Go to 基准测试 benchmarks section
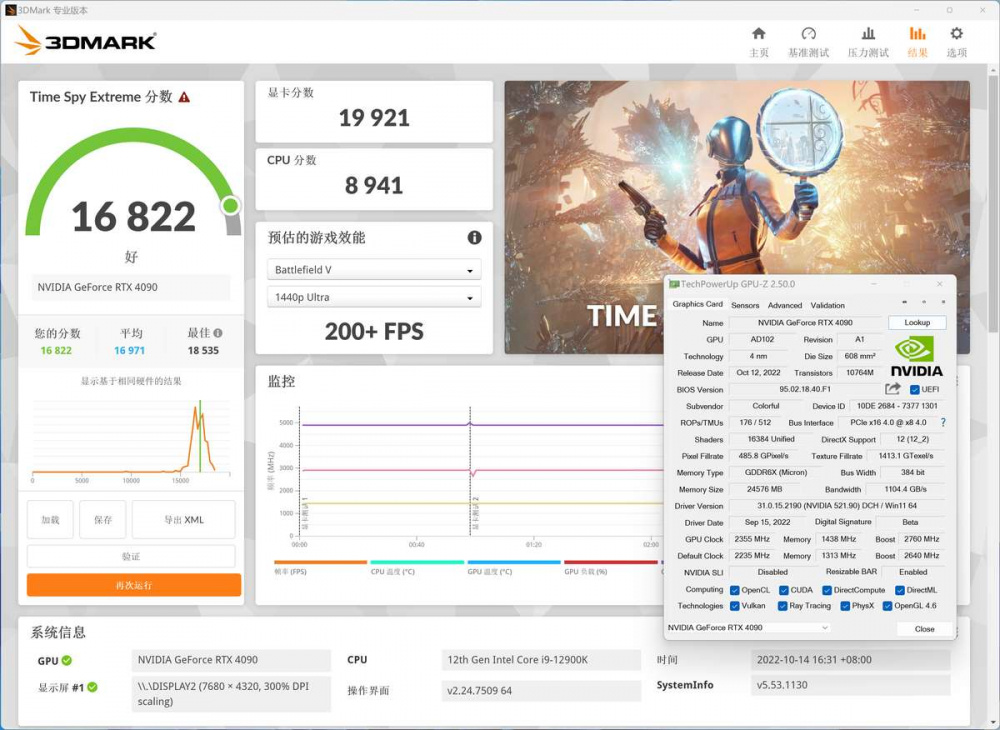Screen dimensions: 1000x730 (808, 42)
